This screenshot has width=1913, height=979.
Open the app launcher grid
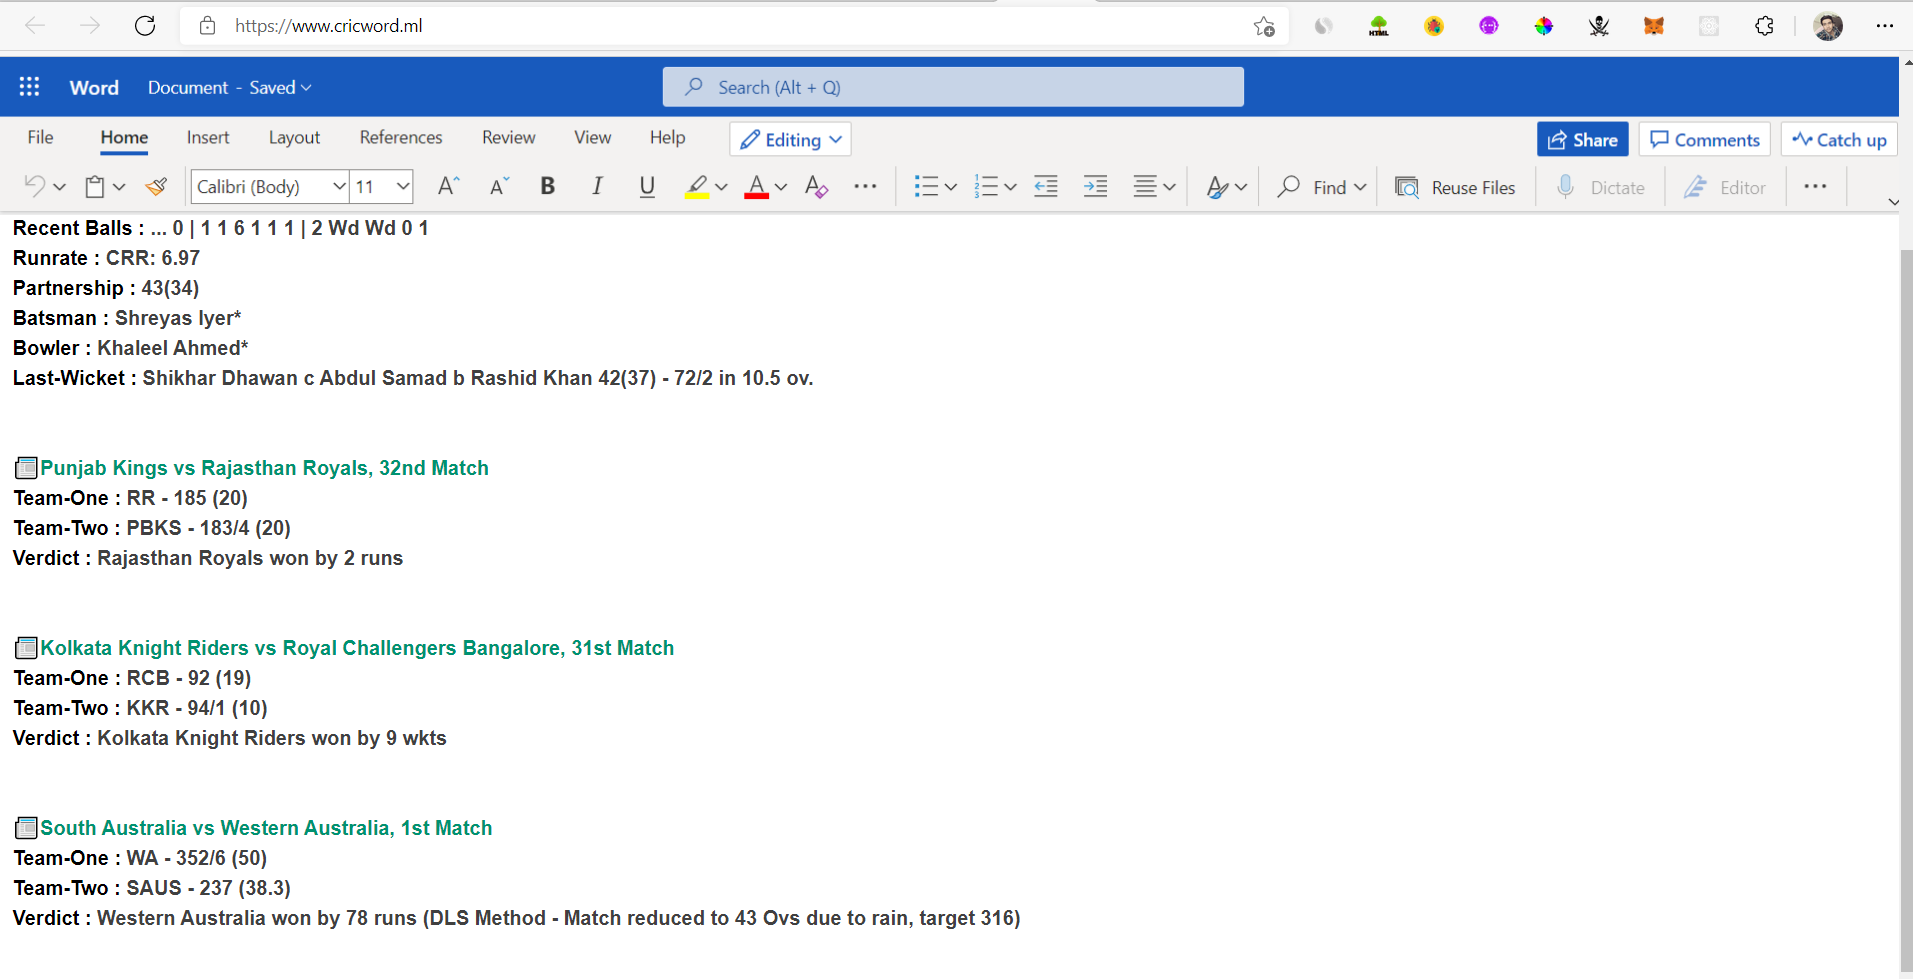[29, 87]
